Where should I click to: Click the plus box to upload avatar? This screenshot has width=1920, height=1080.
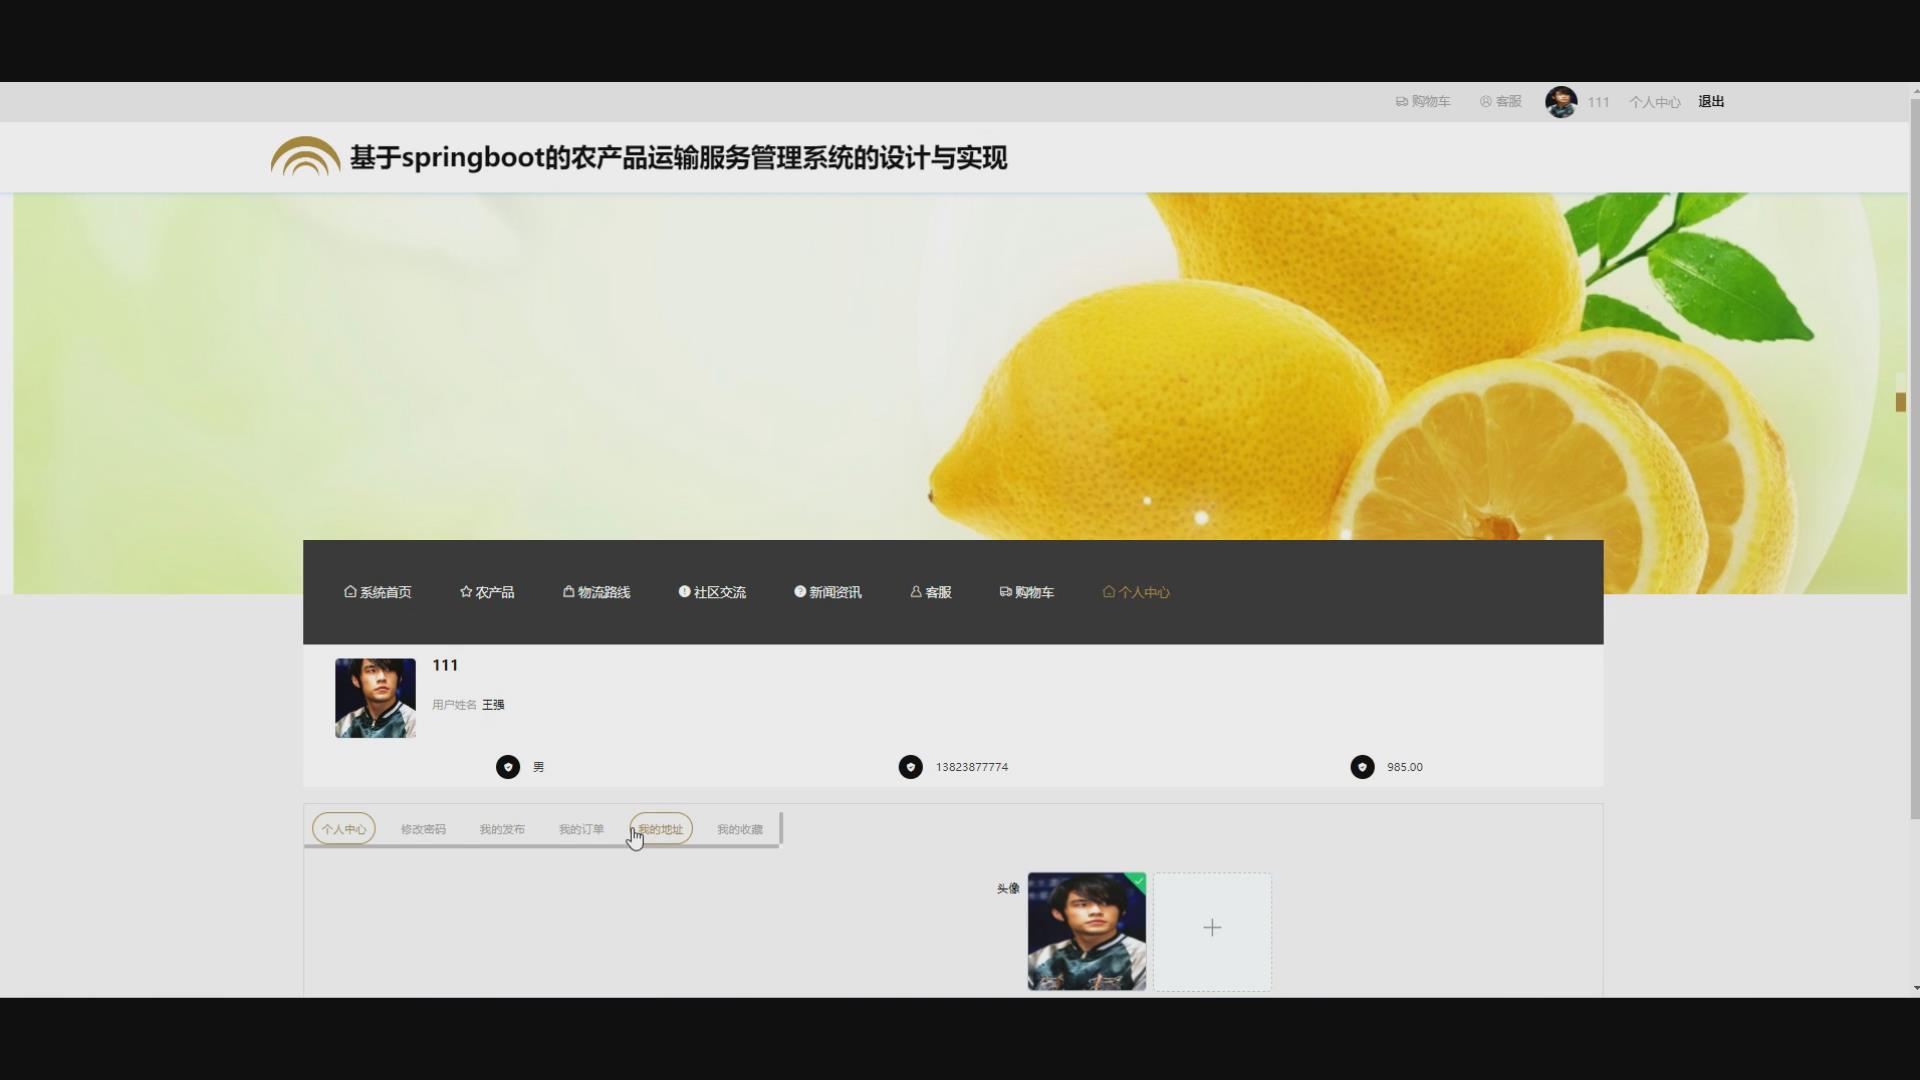[x=1212, y=929]
